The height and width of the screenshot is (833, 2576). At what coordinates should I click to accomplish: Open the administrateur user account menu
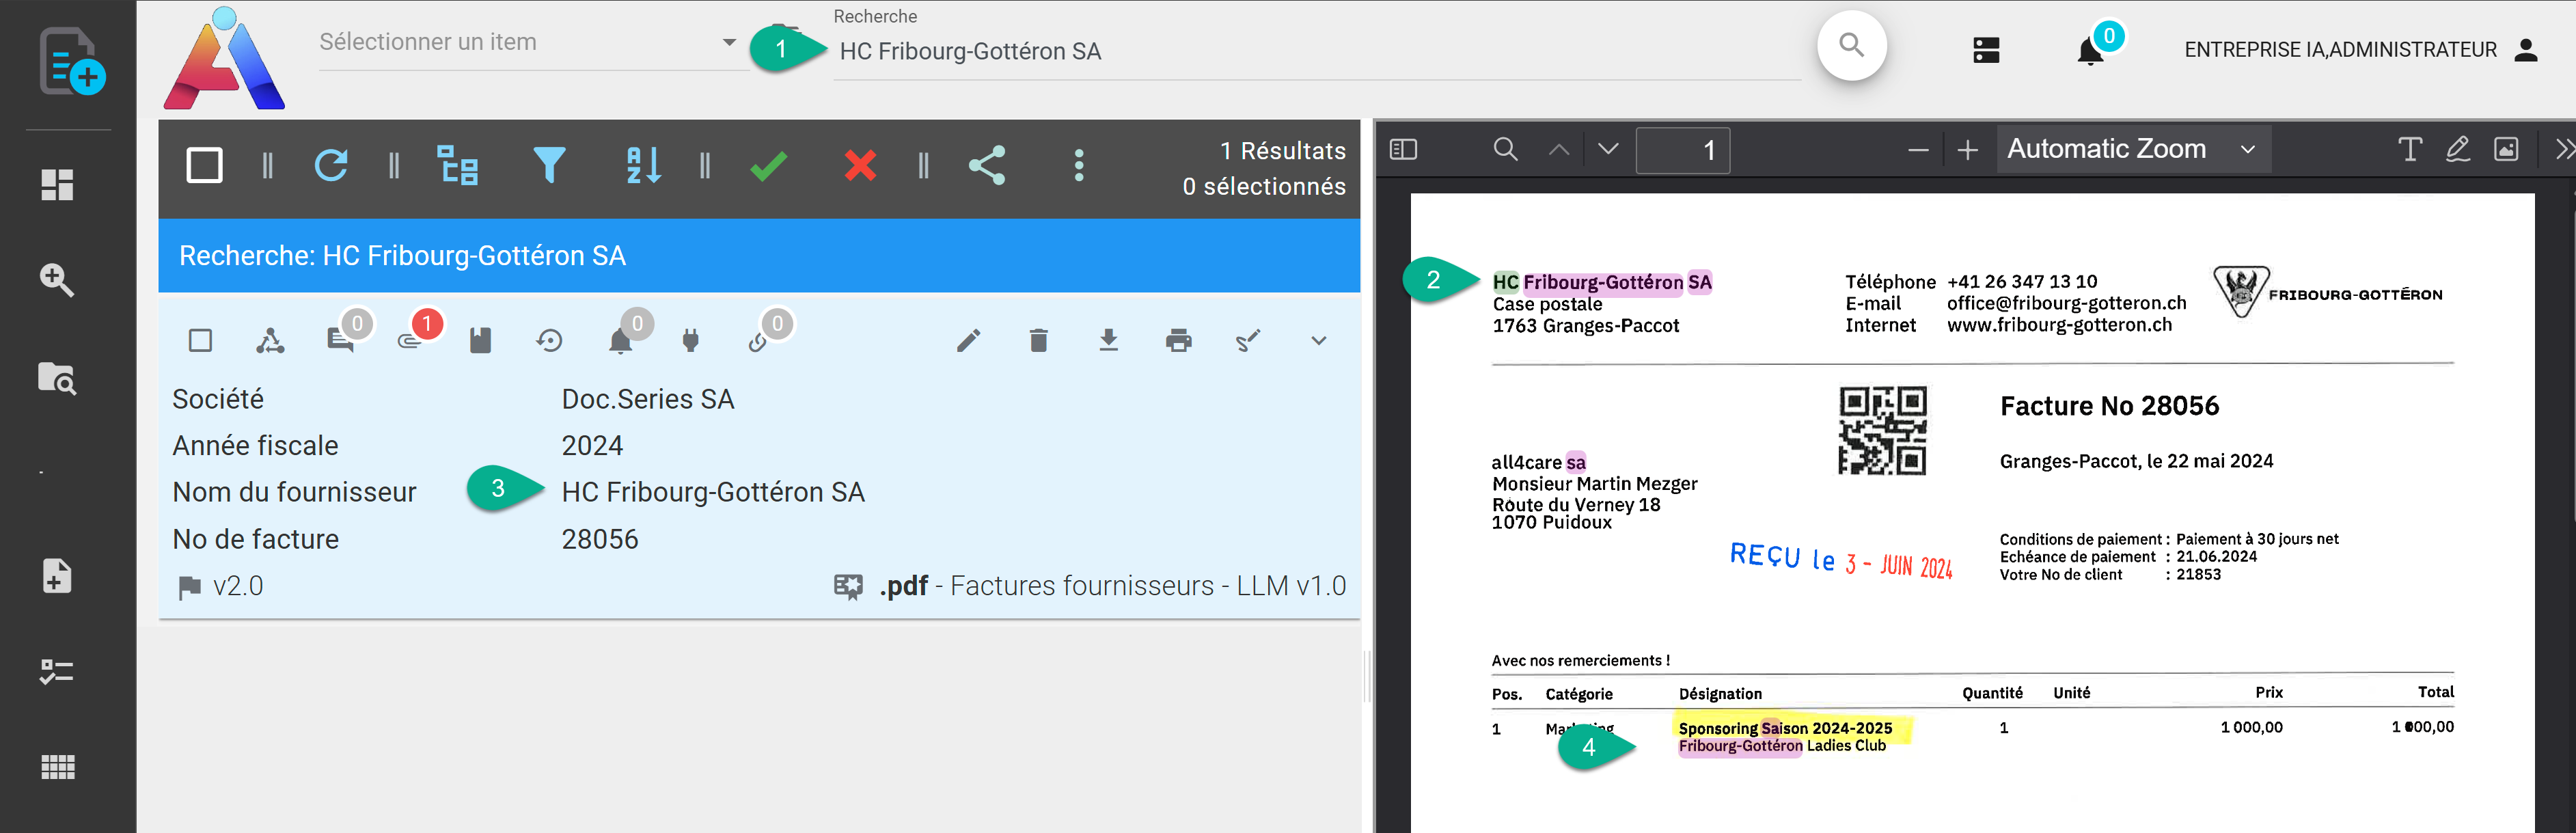pyautogui.click(x=2525, y=50)
